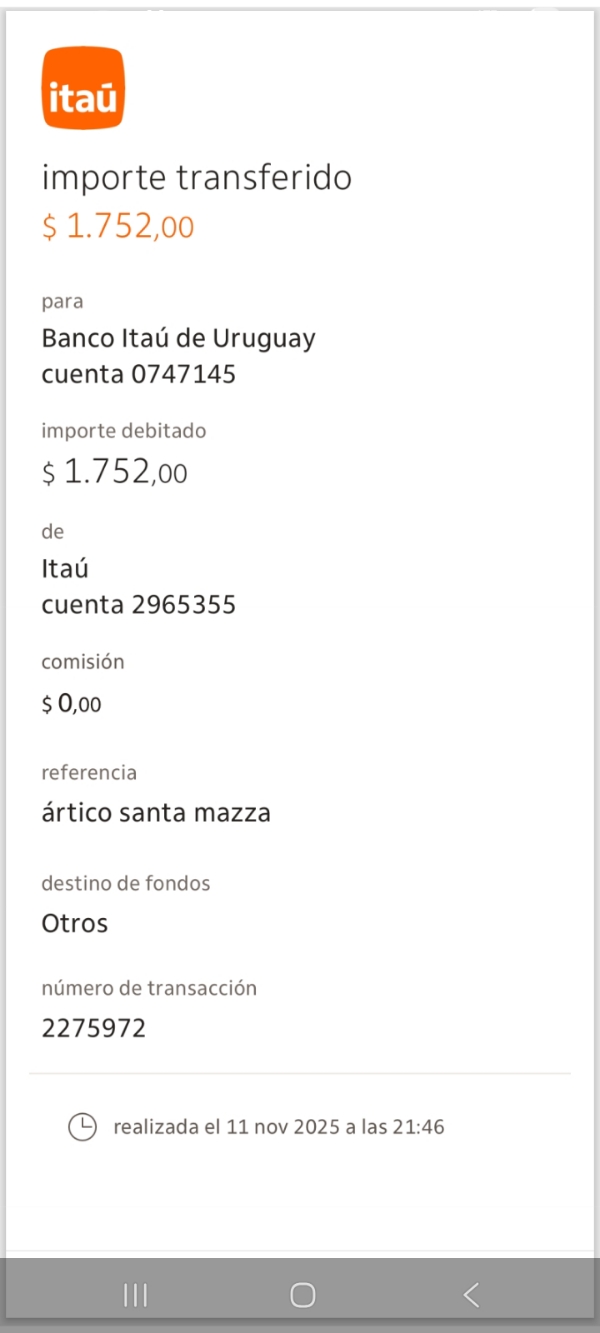Select the orange transferred amount $ 1.752,00
The image size is (600, 1333).
(x=118, y=227)
